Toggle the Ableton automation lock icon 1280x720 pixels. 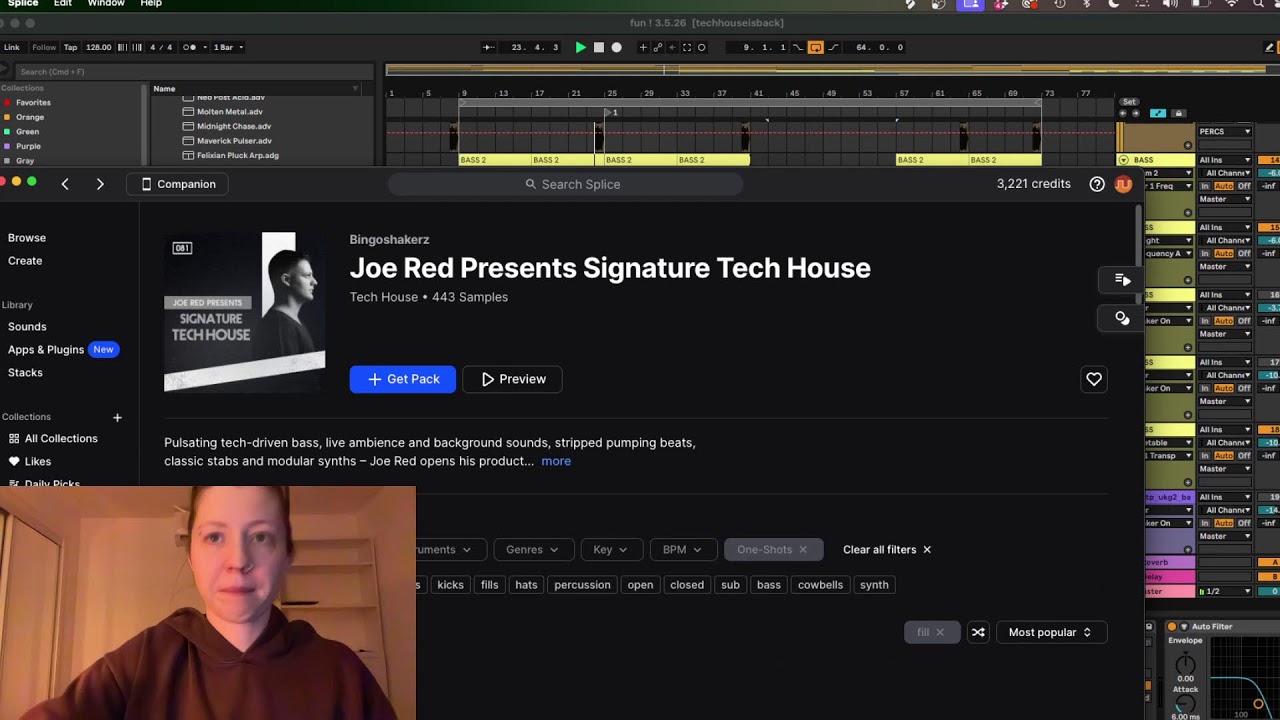1178,113
